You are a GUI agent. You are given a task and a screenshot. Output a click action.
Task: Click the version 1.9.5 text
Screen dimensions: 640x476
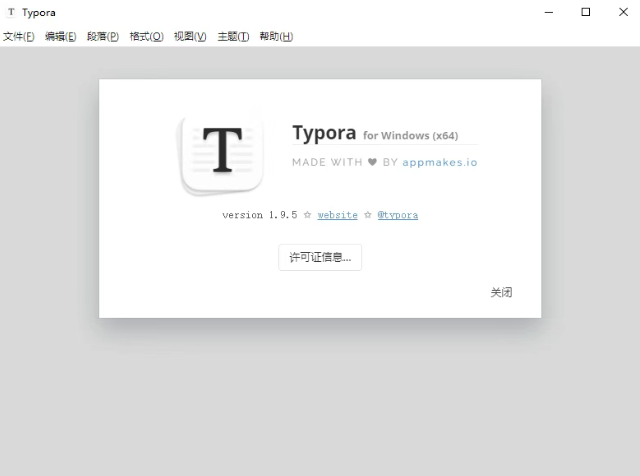point(260,215)
